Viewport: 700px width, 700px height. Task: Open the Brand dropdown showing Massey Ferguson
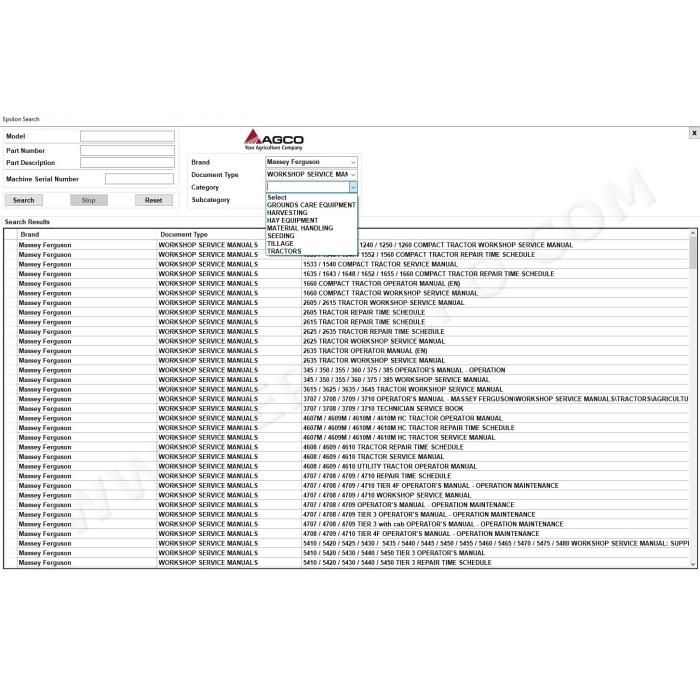pos(311,162)
